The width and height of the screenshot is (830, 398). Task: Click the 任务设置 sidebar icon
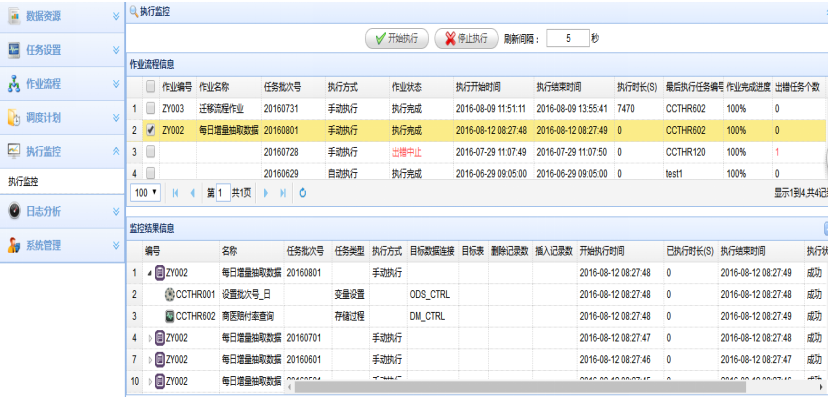pos(14,50)
